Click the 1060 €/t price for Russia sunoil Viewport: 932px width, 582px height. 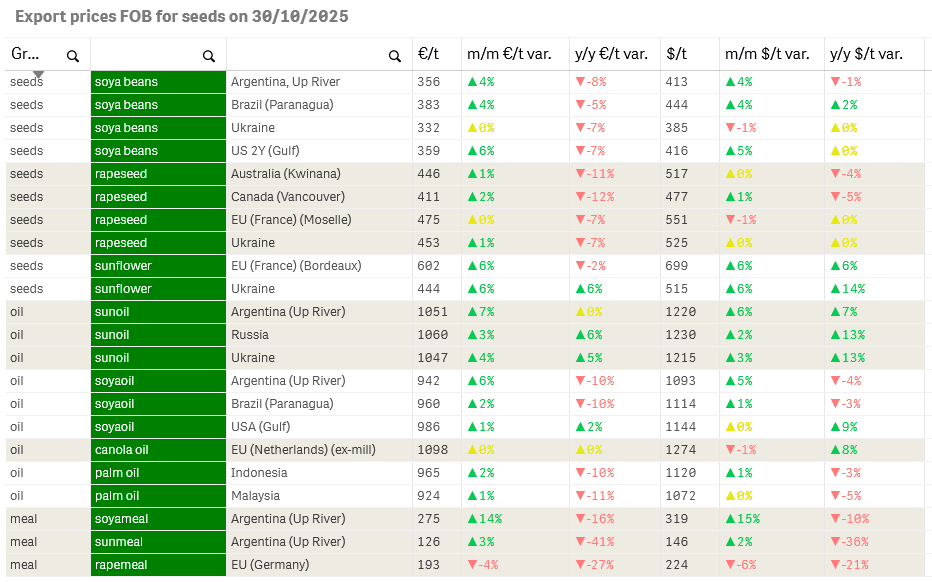432,335
